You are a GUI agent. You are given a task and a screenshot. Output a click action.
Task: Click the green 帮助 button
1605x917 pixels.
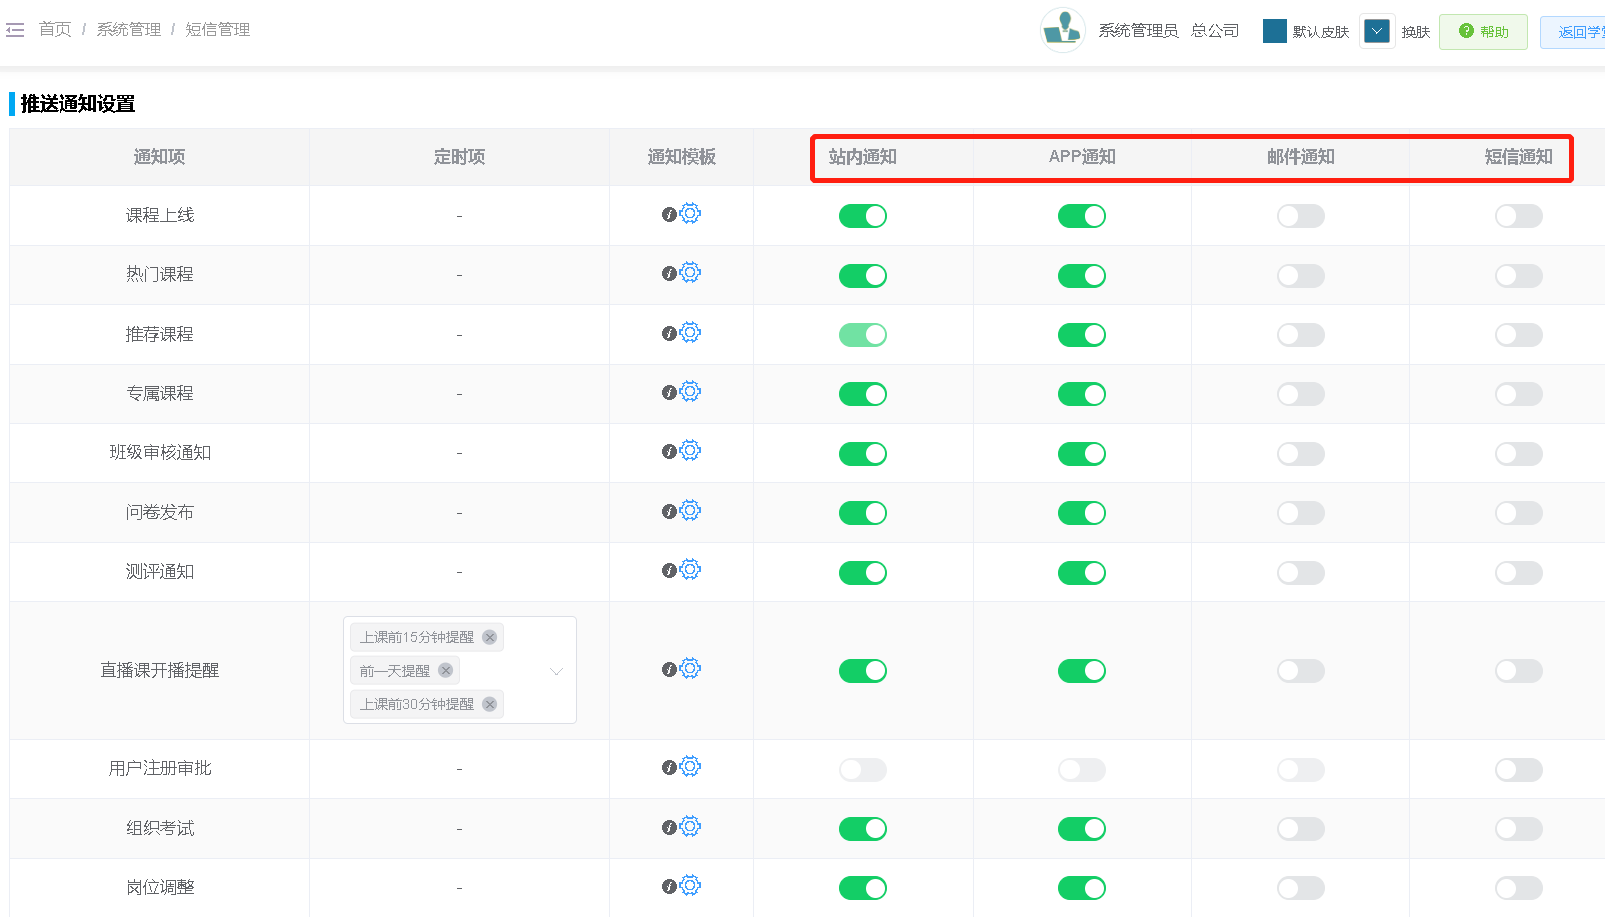1483,31
